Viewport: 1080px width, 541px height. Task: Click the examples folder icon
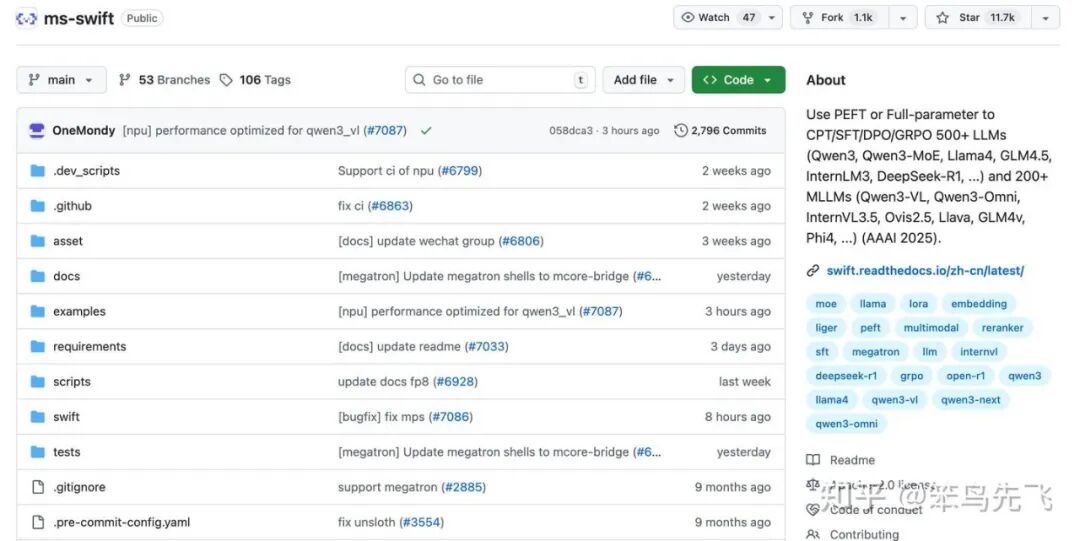[38, 312]
